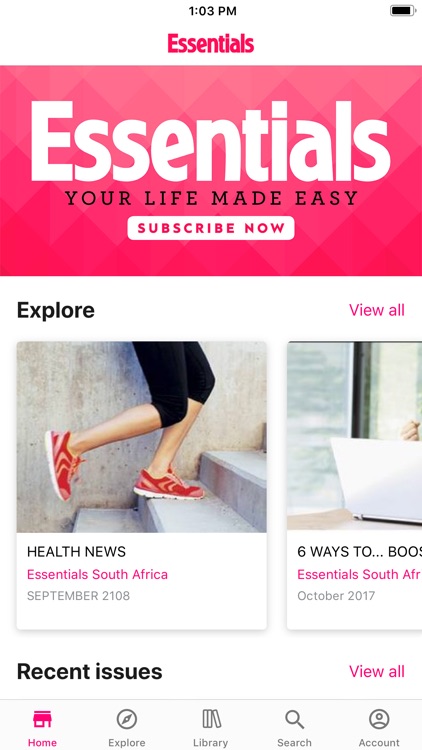This screenshot has height=750, width=422.
Task: Tap the Essentials pink promo banner
Action: (211, 171)
